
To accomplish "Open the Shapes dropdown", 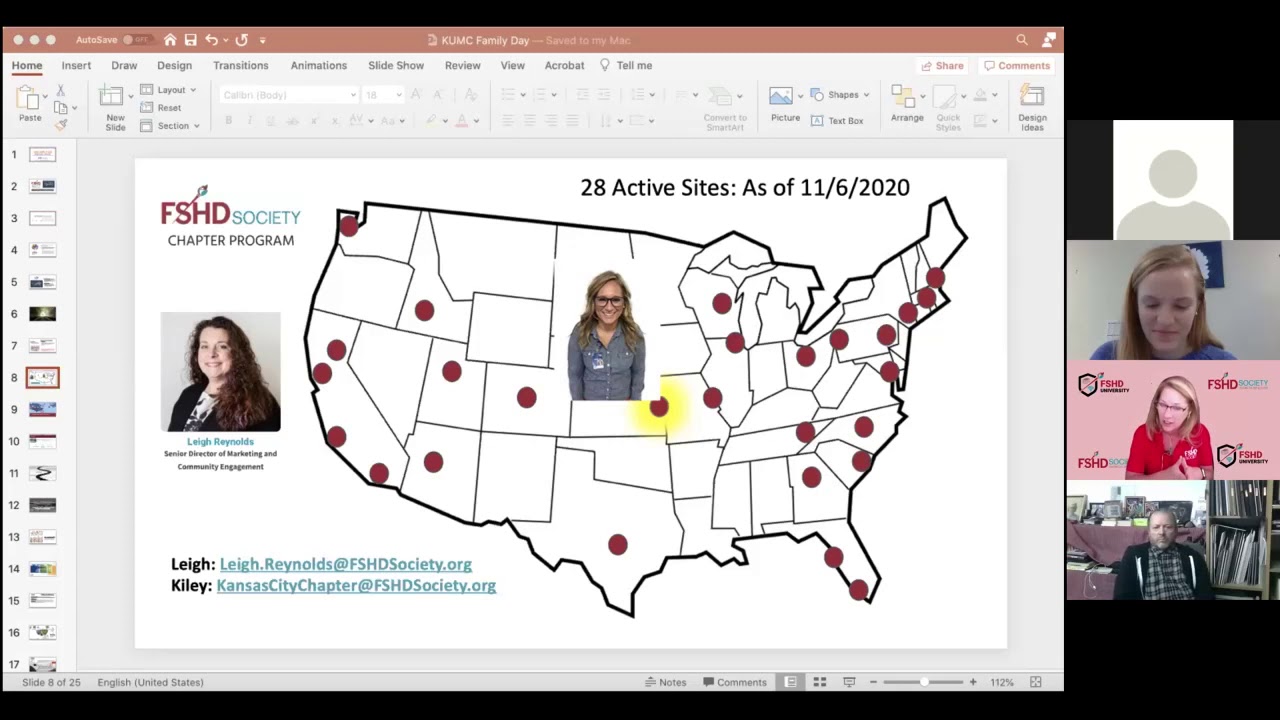I will 840,95.
